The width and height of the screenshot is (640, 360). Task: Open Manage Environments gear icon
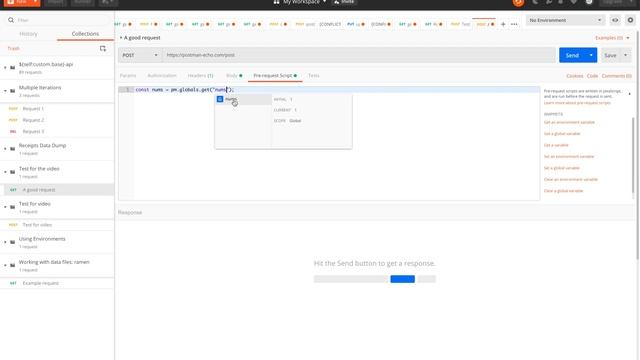click(x=630, y=20)
